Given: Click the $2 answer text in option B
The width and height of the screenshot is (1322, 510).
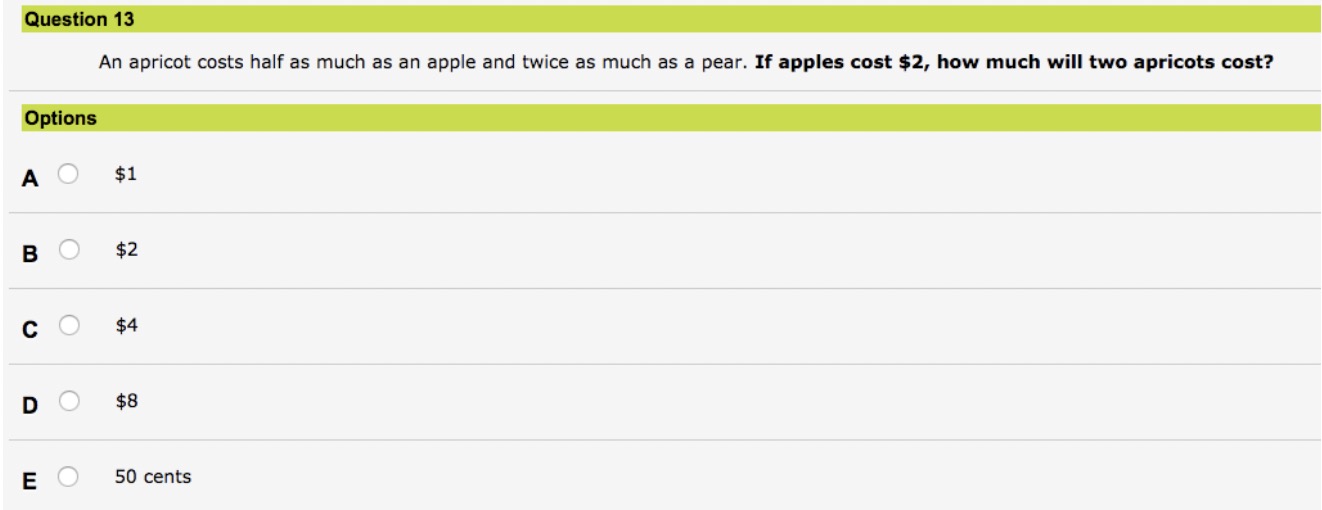Looking at the screenshot, I should (126, 250).
